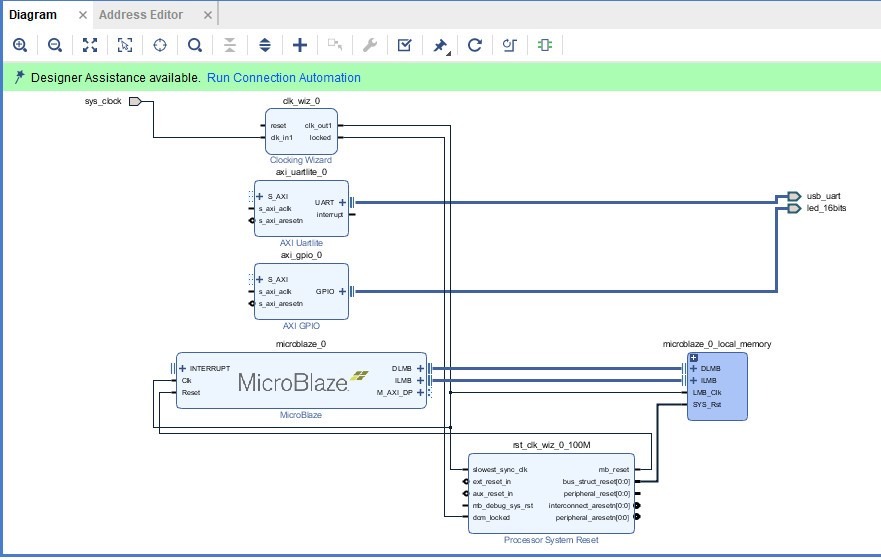881x560 pixels.
Task: Regenerate layout with the circular arrow icon
Action: click(475, 45)
